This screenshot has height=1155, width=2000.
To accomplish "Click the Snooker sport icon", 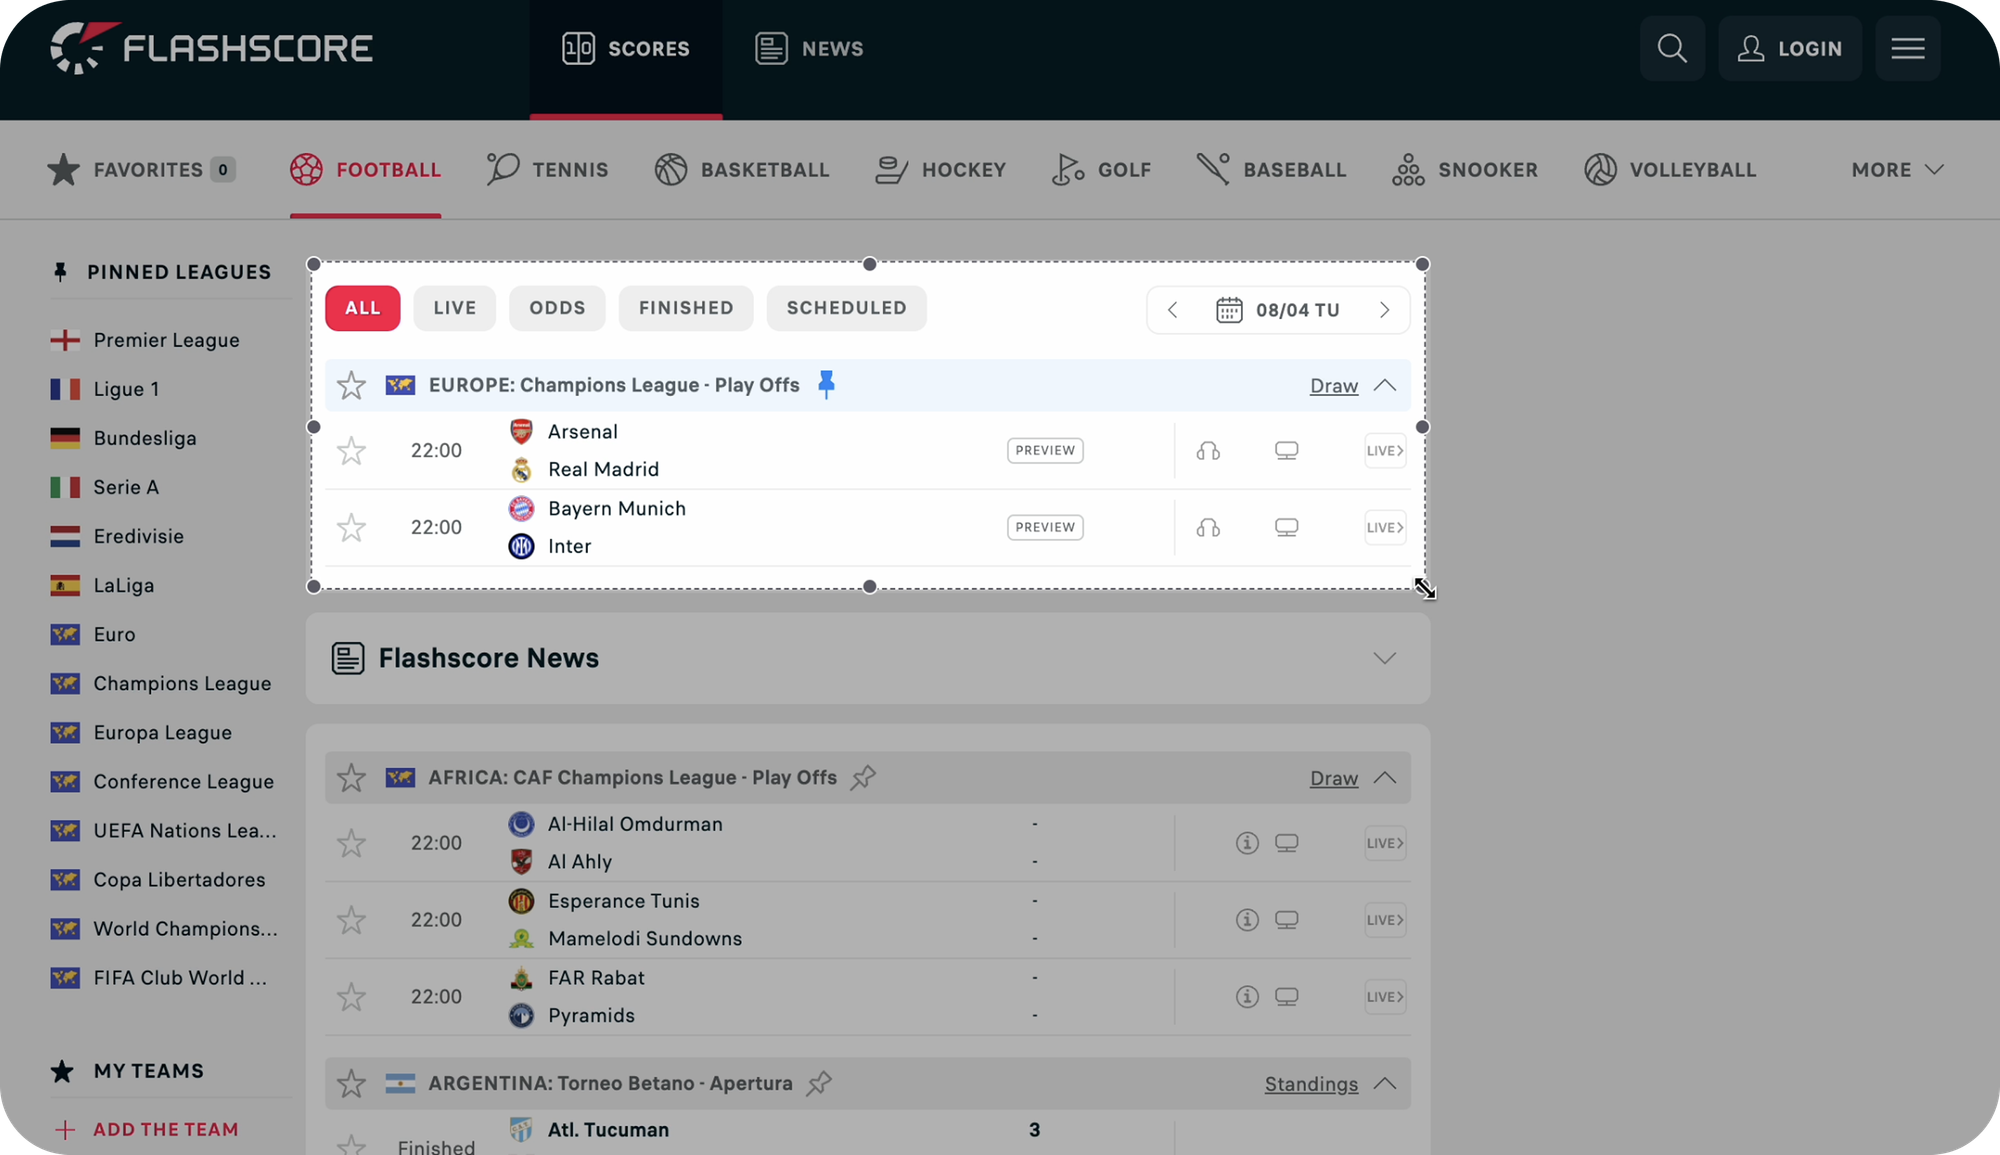I will [1409, 169].
